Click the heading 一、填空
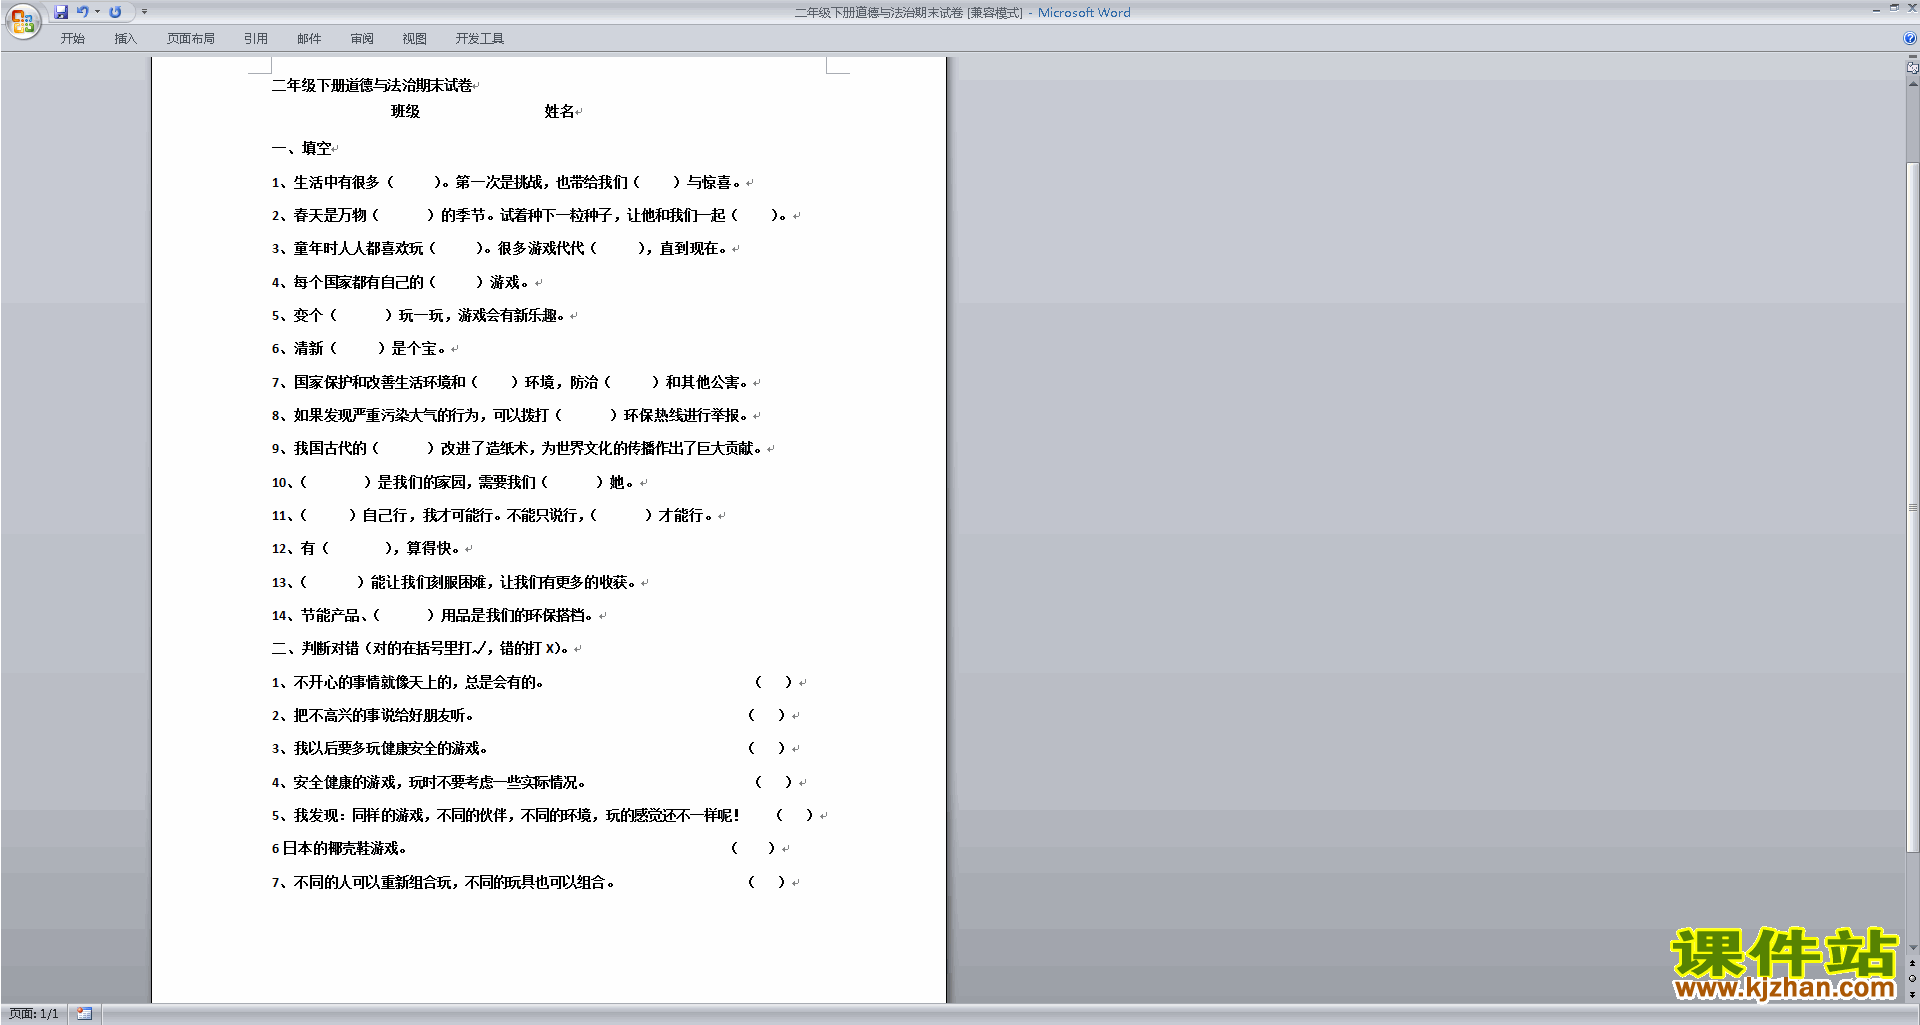 (x=301, y=149)
